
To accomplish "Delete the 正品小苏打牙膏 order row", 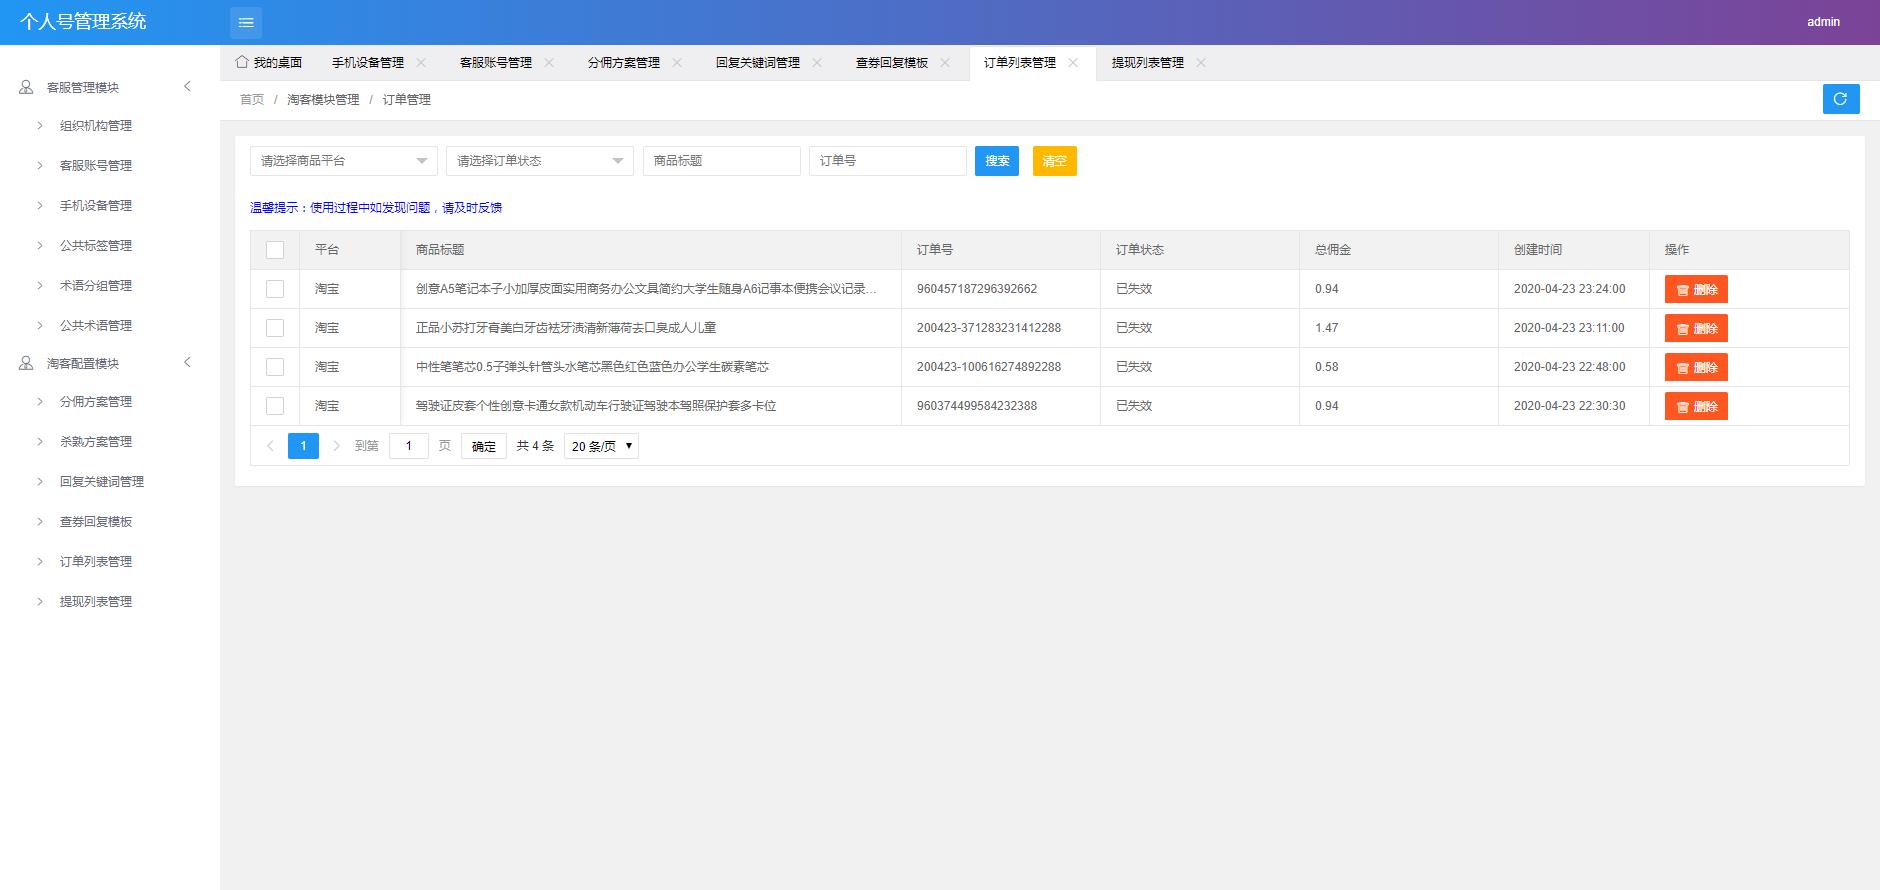I will [1696, 328].
